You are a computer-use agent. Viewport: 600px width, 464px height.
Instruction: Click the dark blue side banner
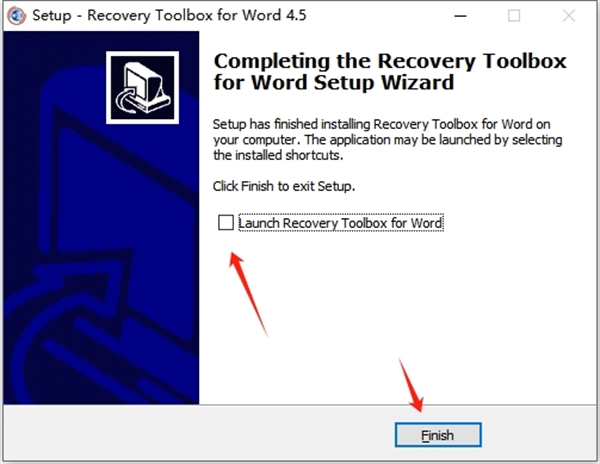(101, 218)
